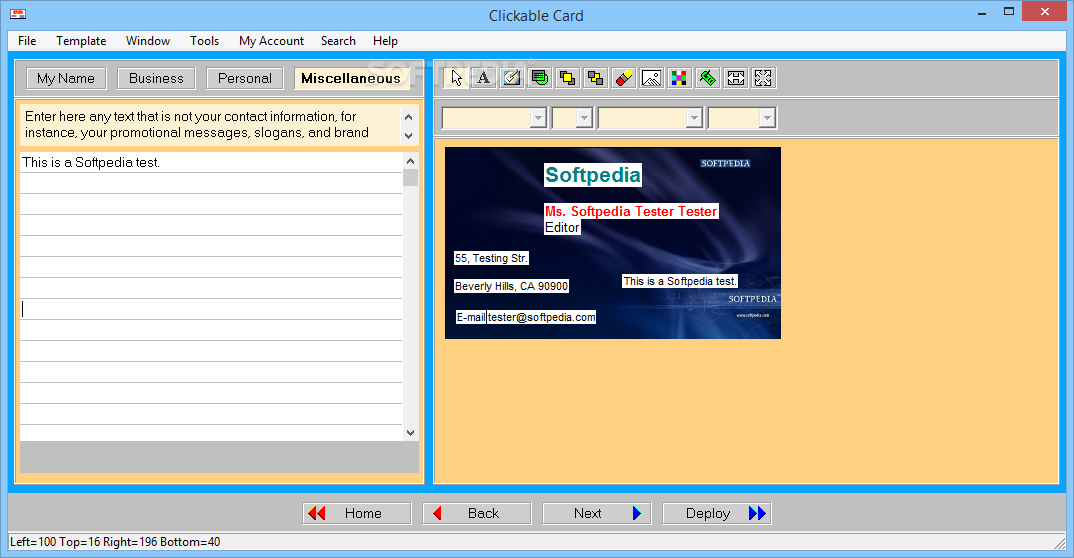Select the Miscellaneous tab

(x=351, y=78)
